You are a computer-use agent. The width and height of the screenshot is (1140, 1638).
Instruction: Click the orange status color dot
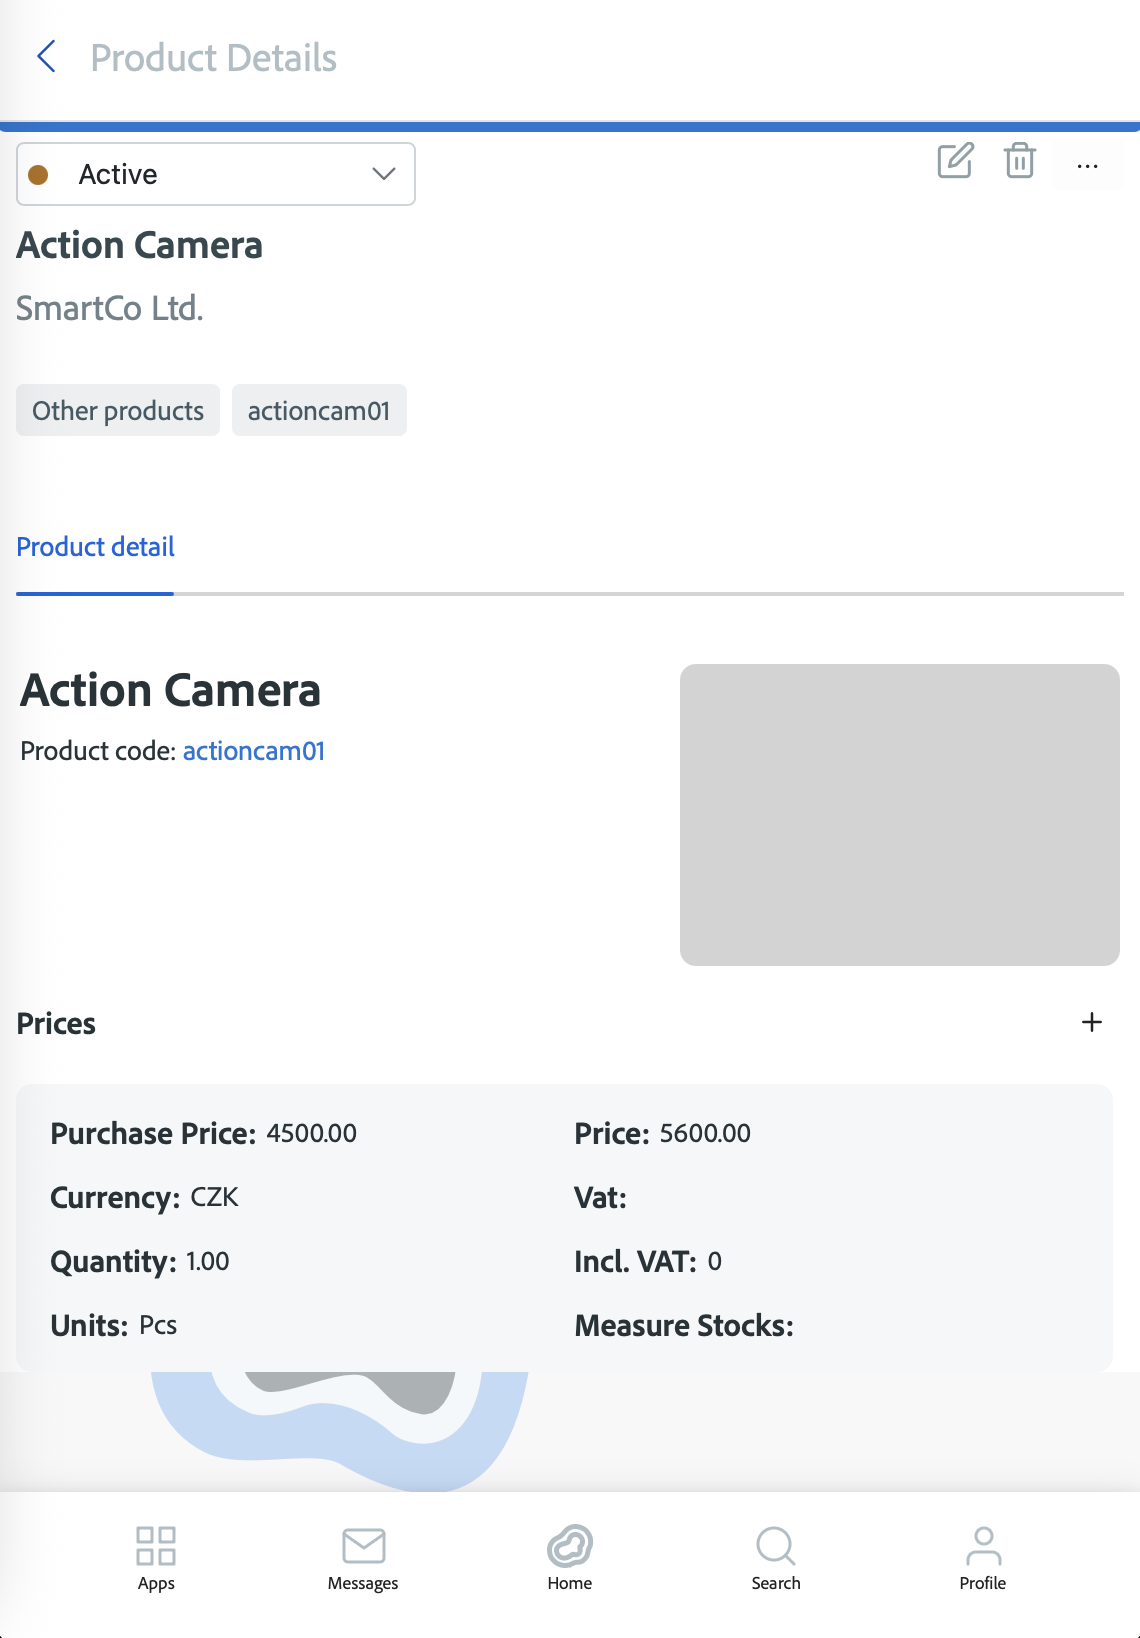tap(39, 175)
